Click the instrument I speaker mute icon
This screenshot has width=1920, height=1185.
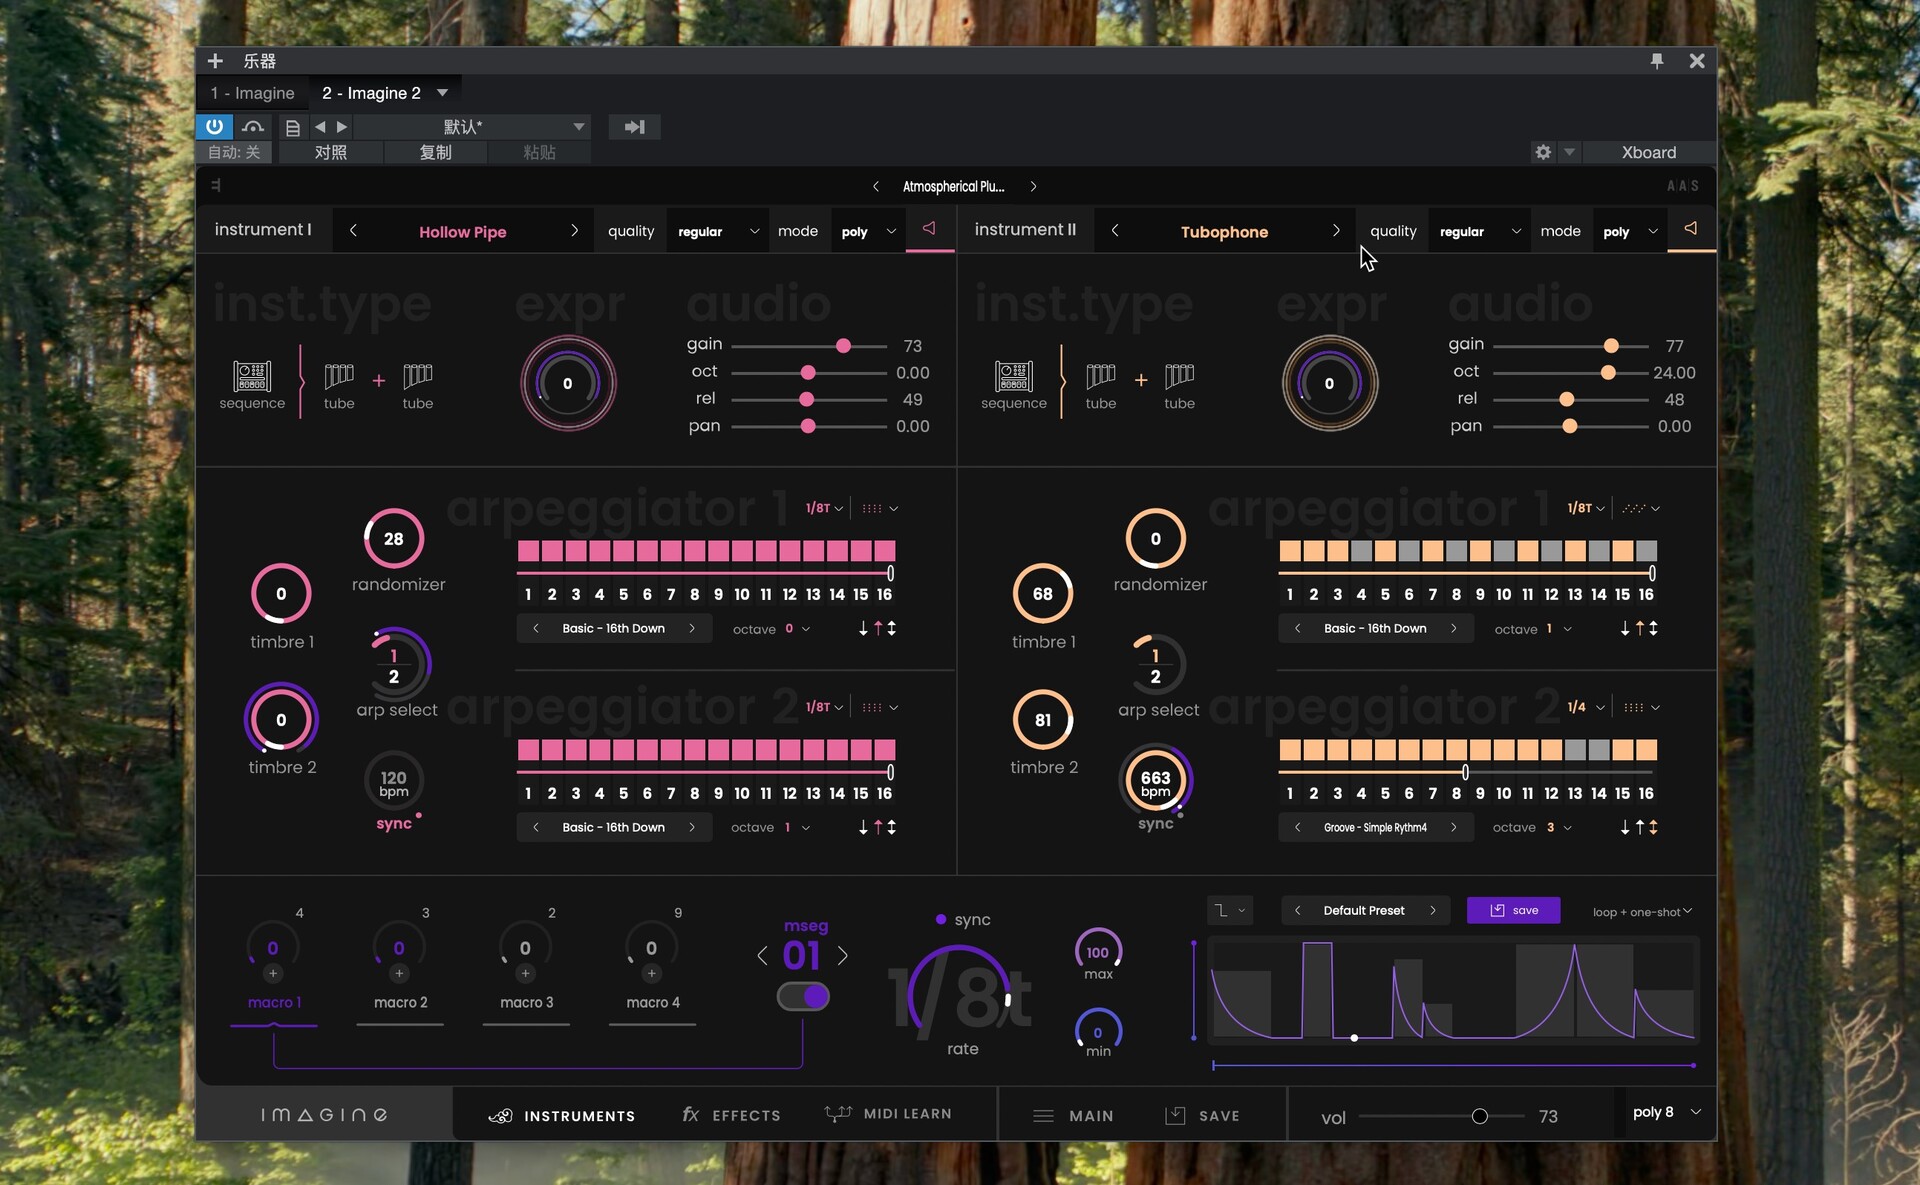929,229
